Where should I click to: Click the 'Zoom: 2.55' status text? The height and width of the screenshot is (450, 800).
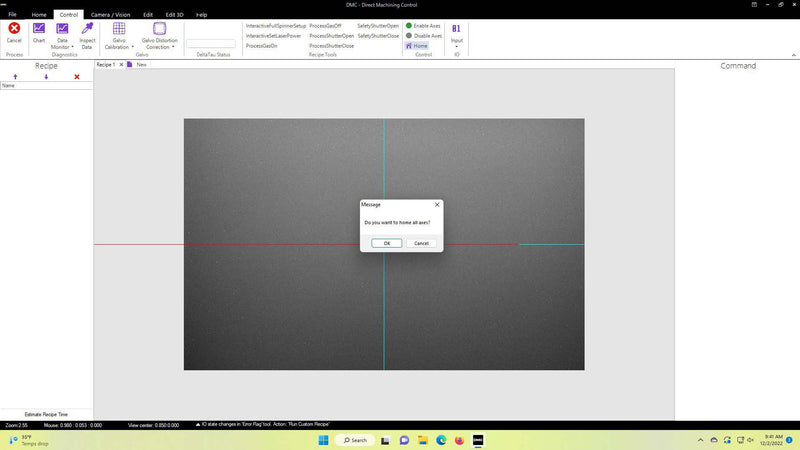16,425
